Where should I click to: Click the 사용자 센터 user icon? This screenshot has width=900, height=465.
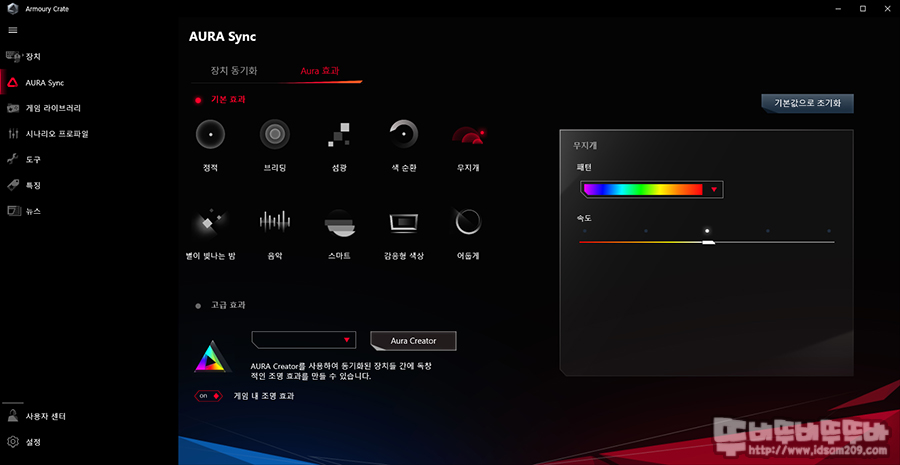tap(13, 416)
